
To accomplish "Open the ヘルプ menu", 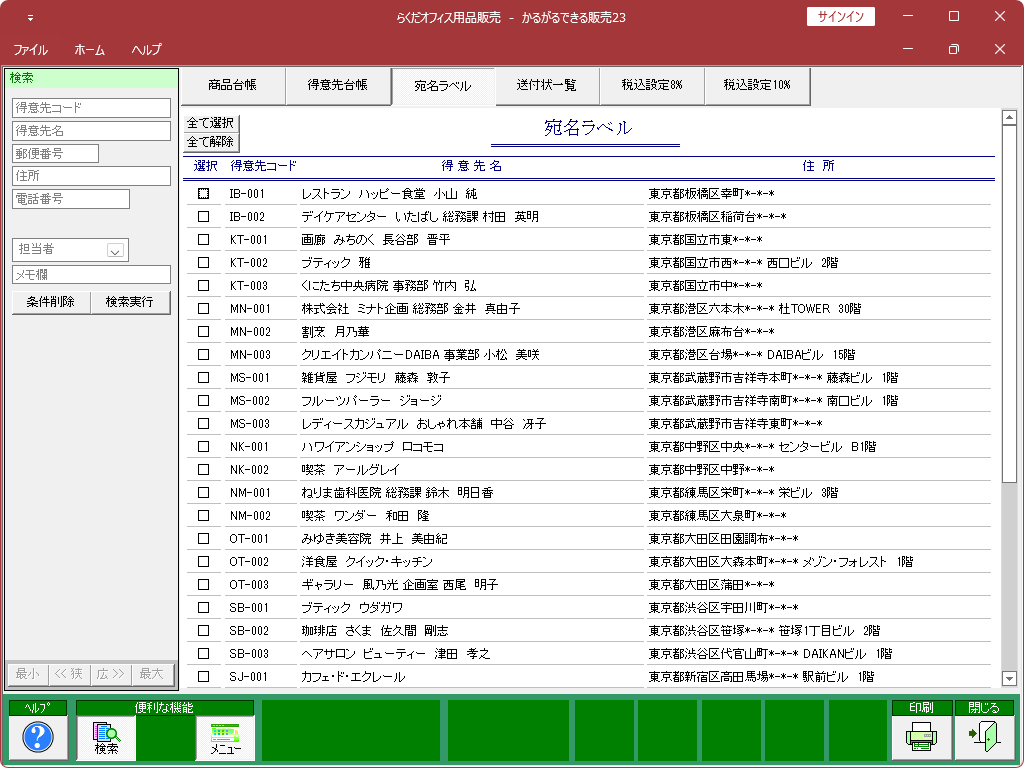I will coord(146,50).
